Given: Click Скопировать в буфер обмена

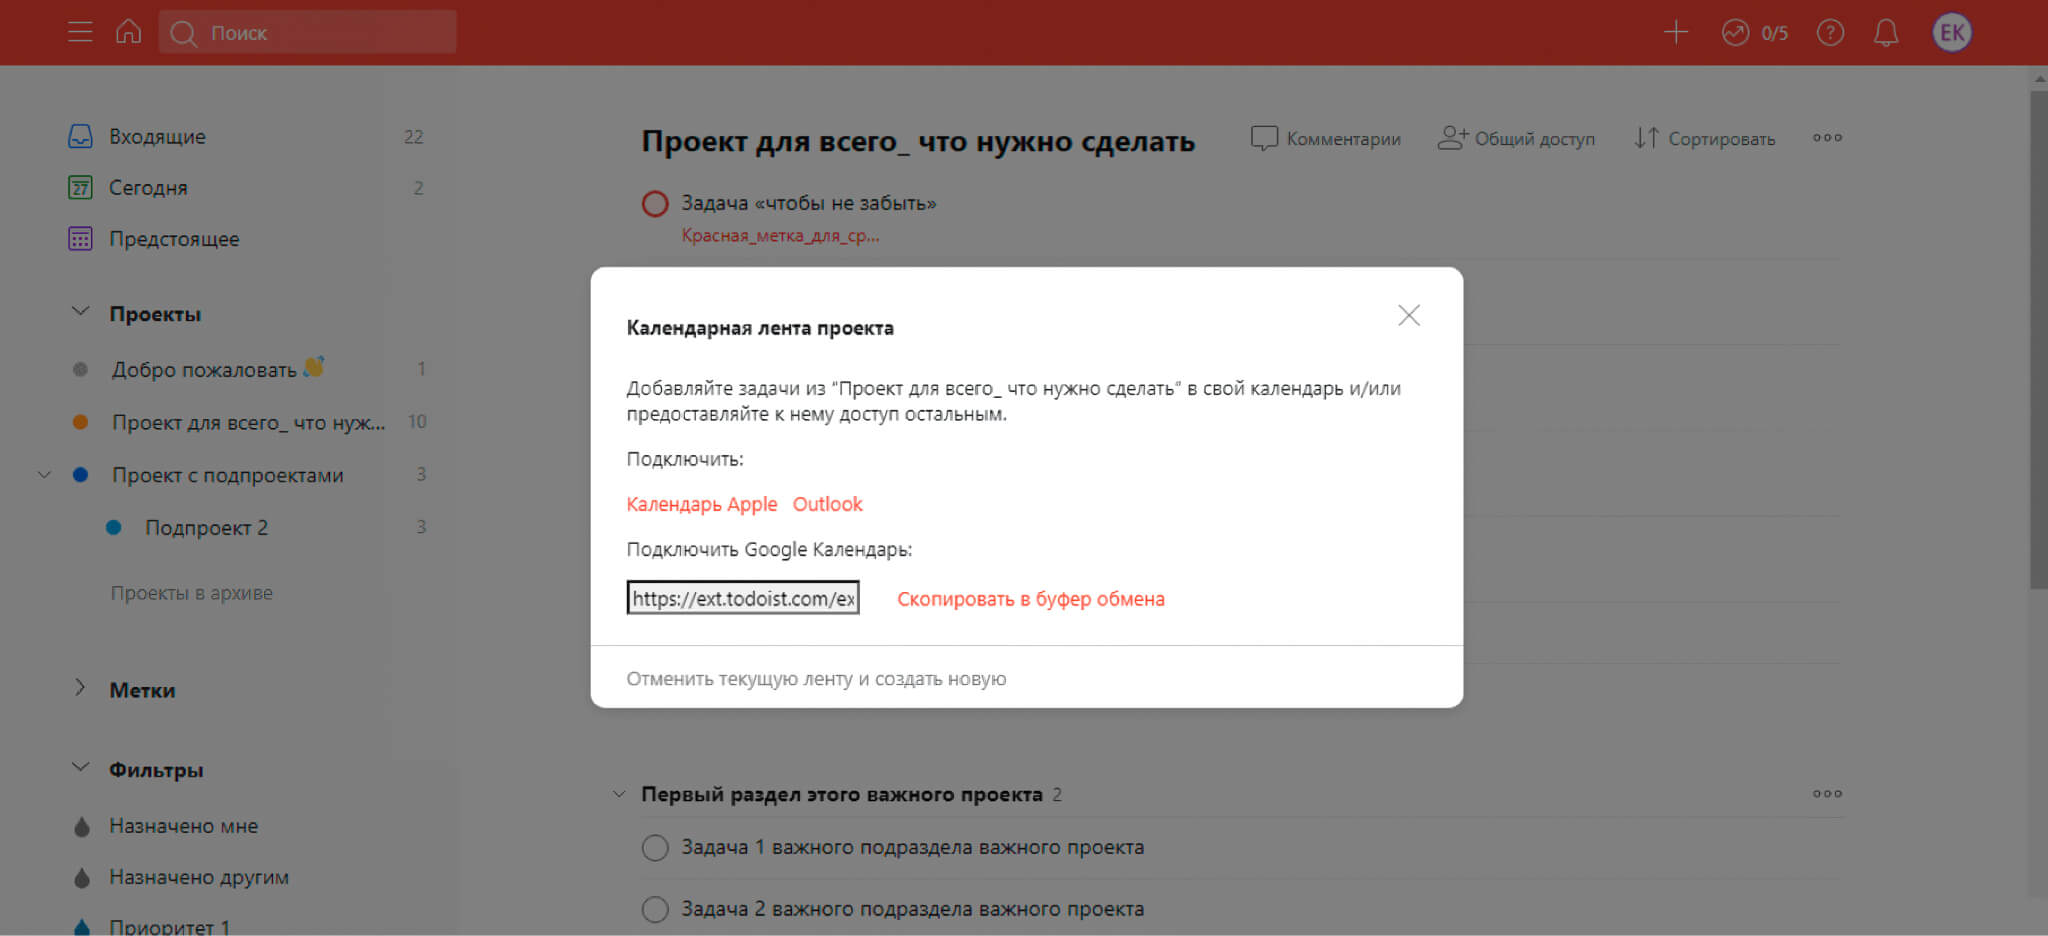Looking at the screenshot, I should (x=1030, y=599).
